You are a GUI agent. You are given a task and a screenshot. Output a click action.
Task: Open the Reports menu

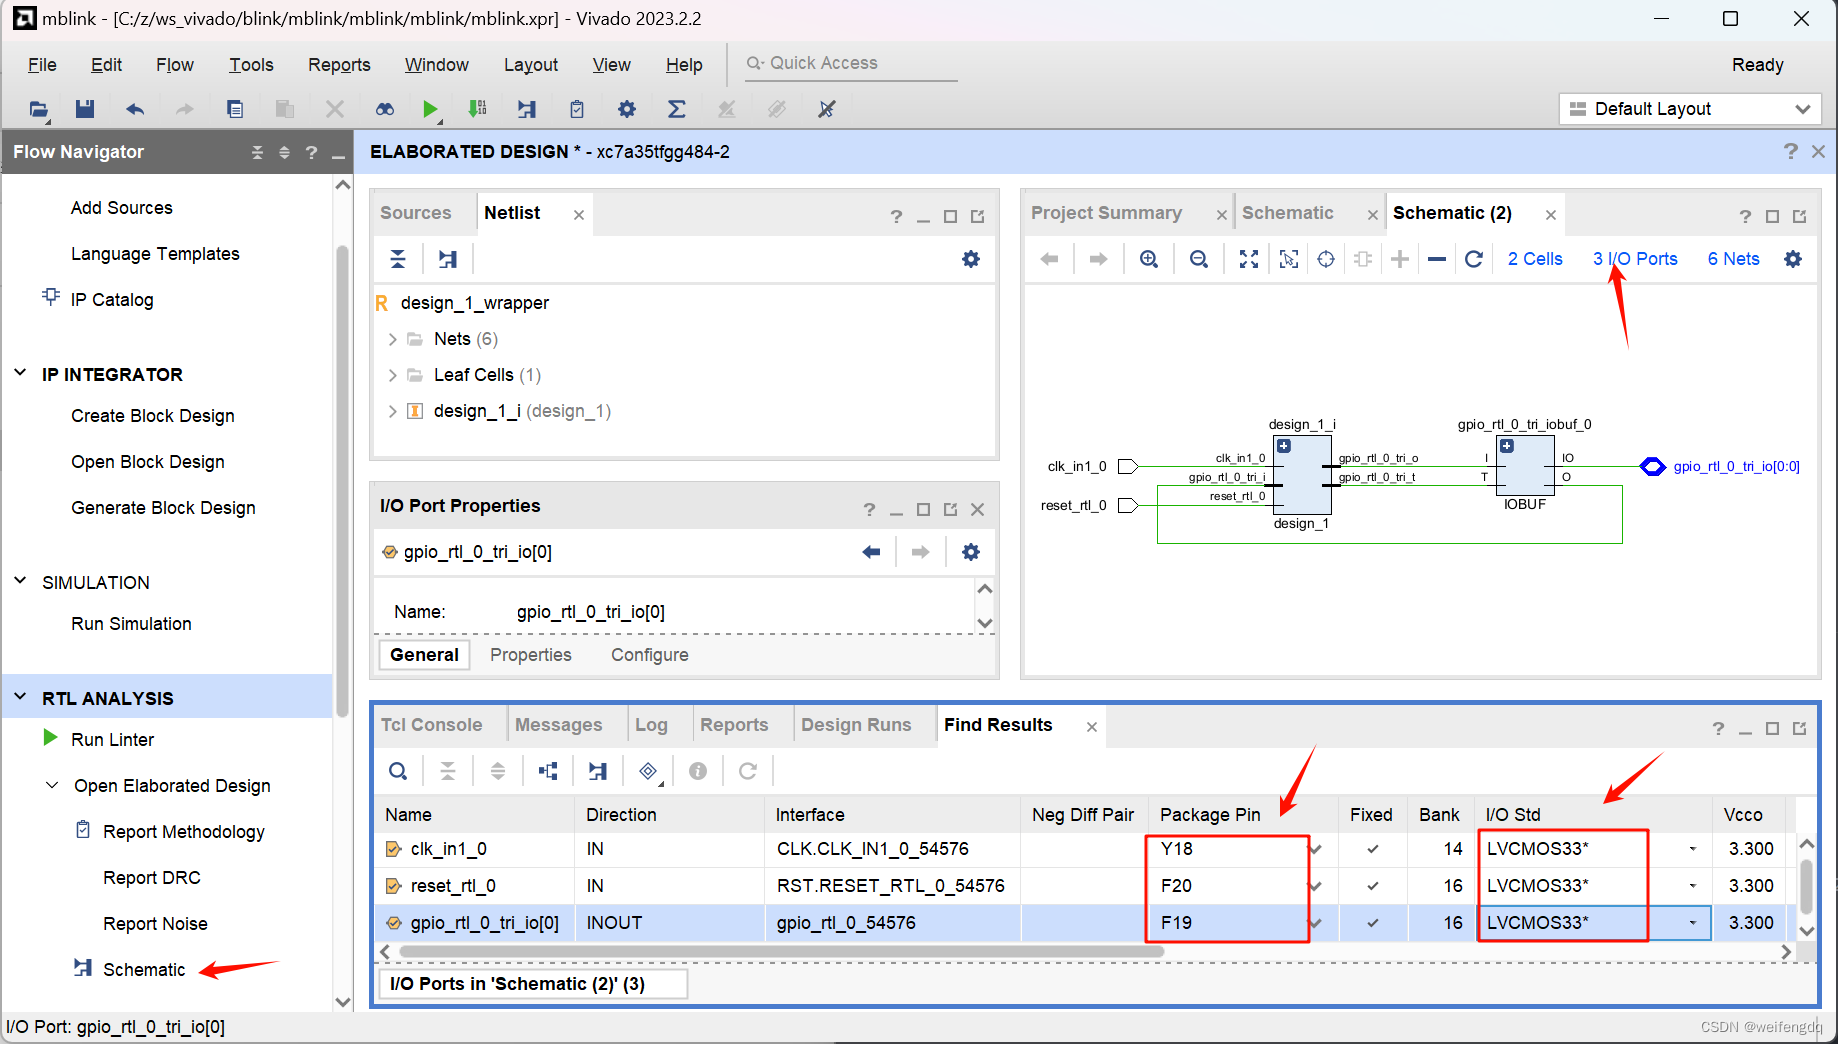point(339,65)
